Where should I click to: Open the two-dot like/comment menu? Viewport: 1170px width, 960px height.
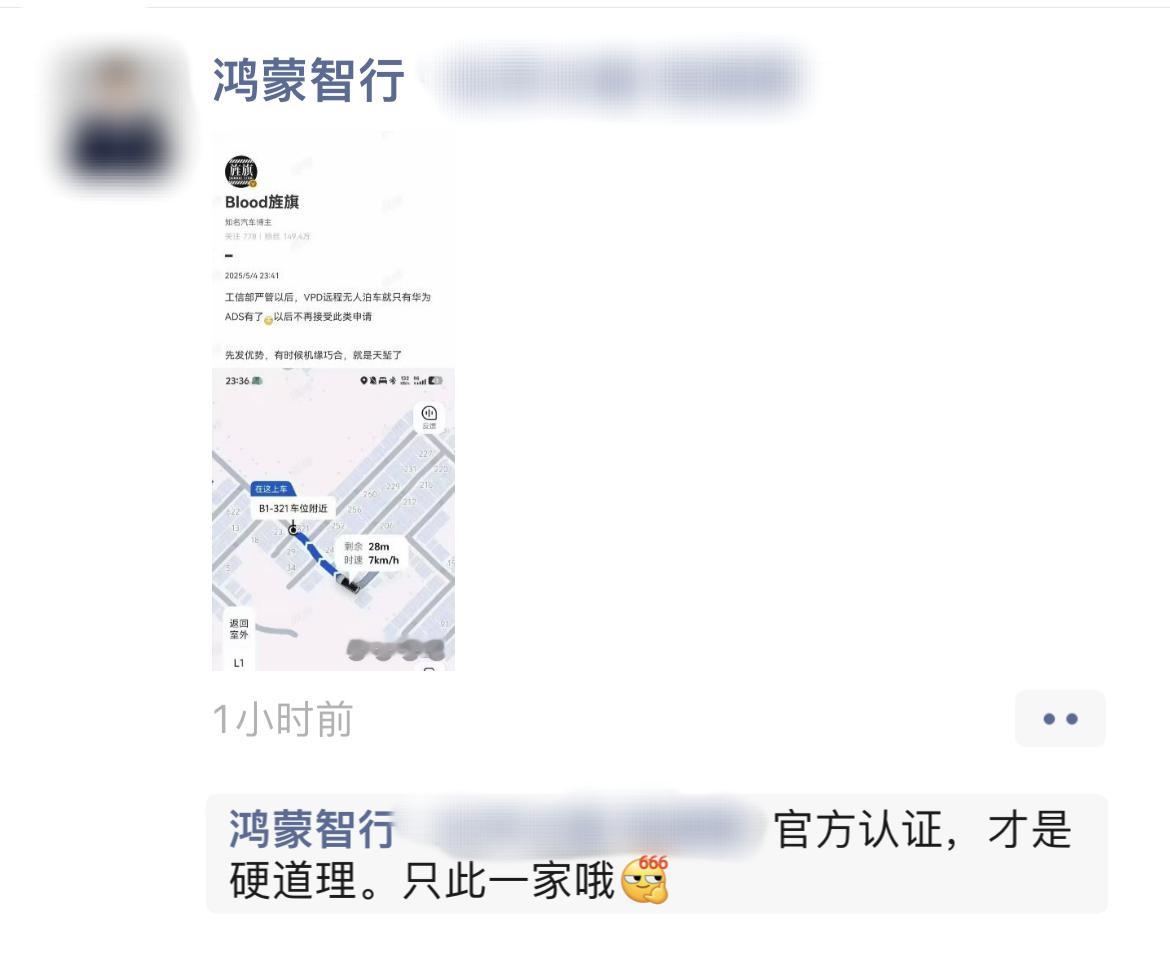tap(1060, 718)
